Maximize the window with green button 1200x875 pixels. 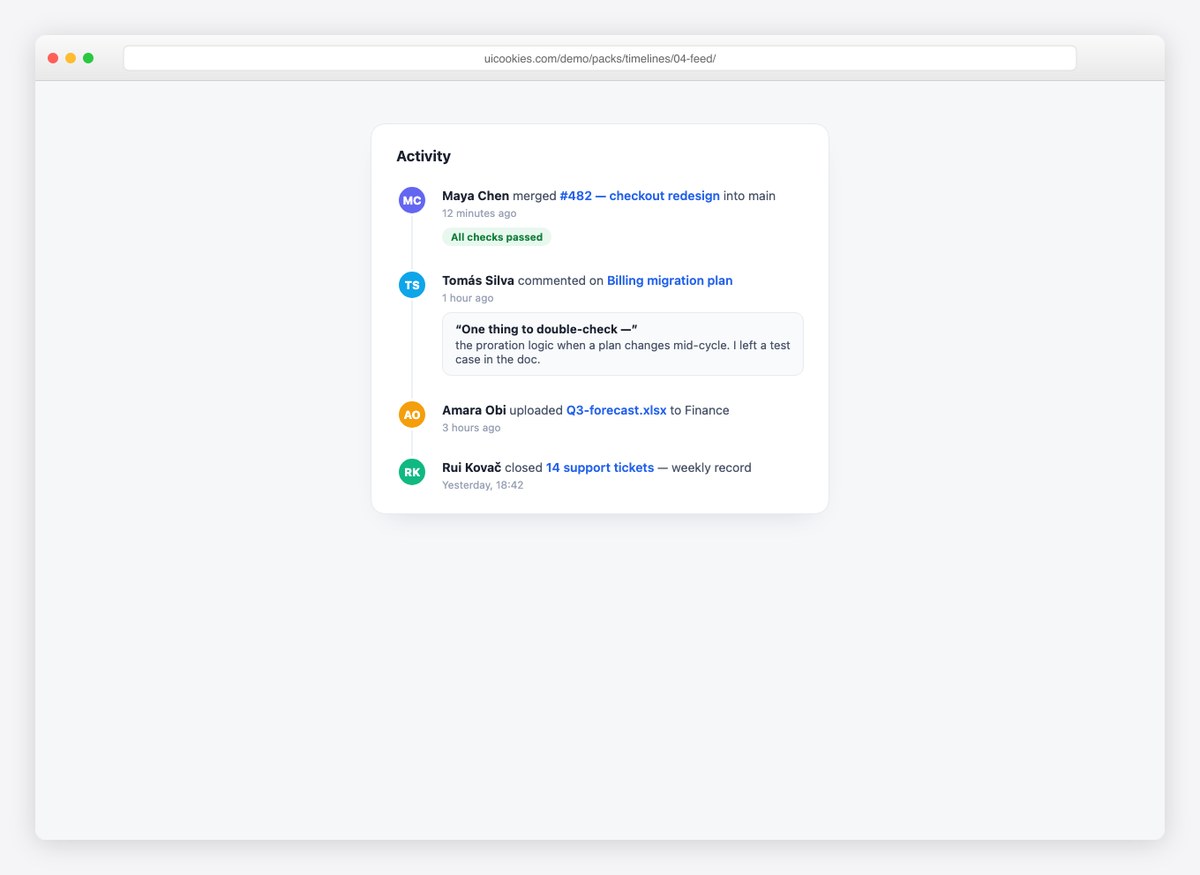[88, 58]
